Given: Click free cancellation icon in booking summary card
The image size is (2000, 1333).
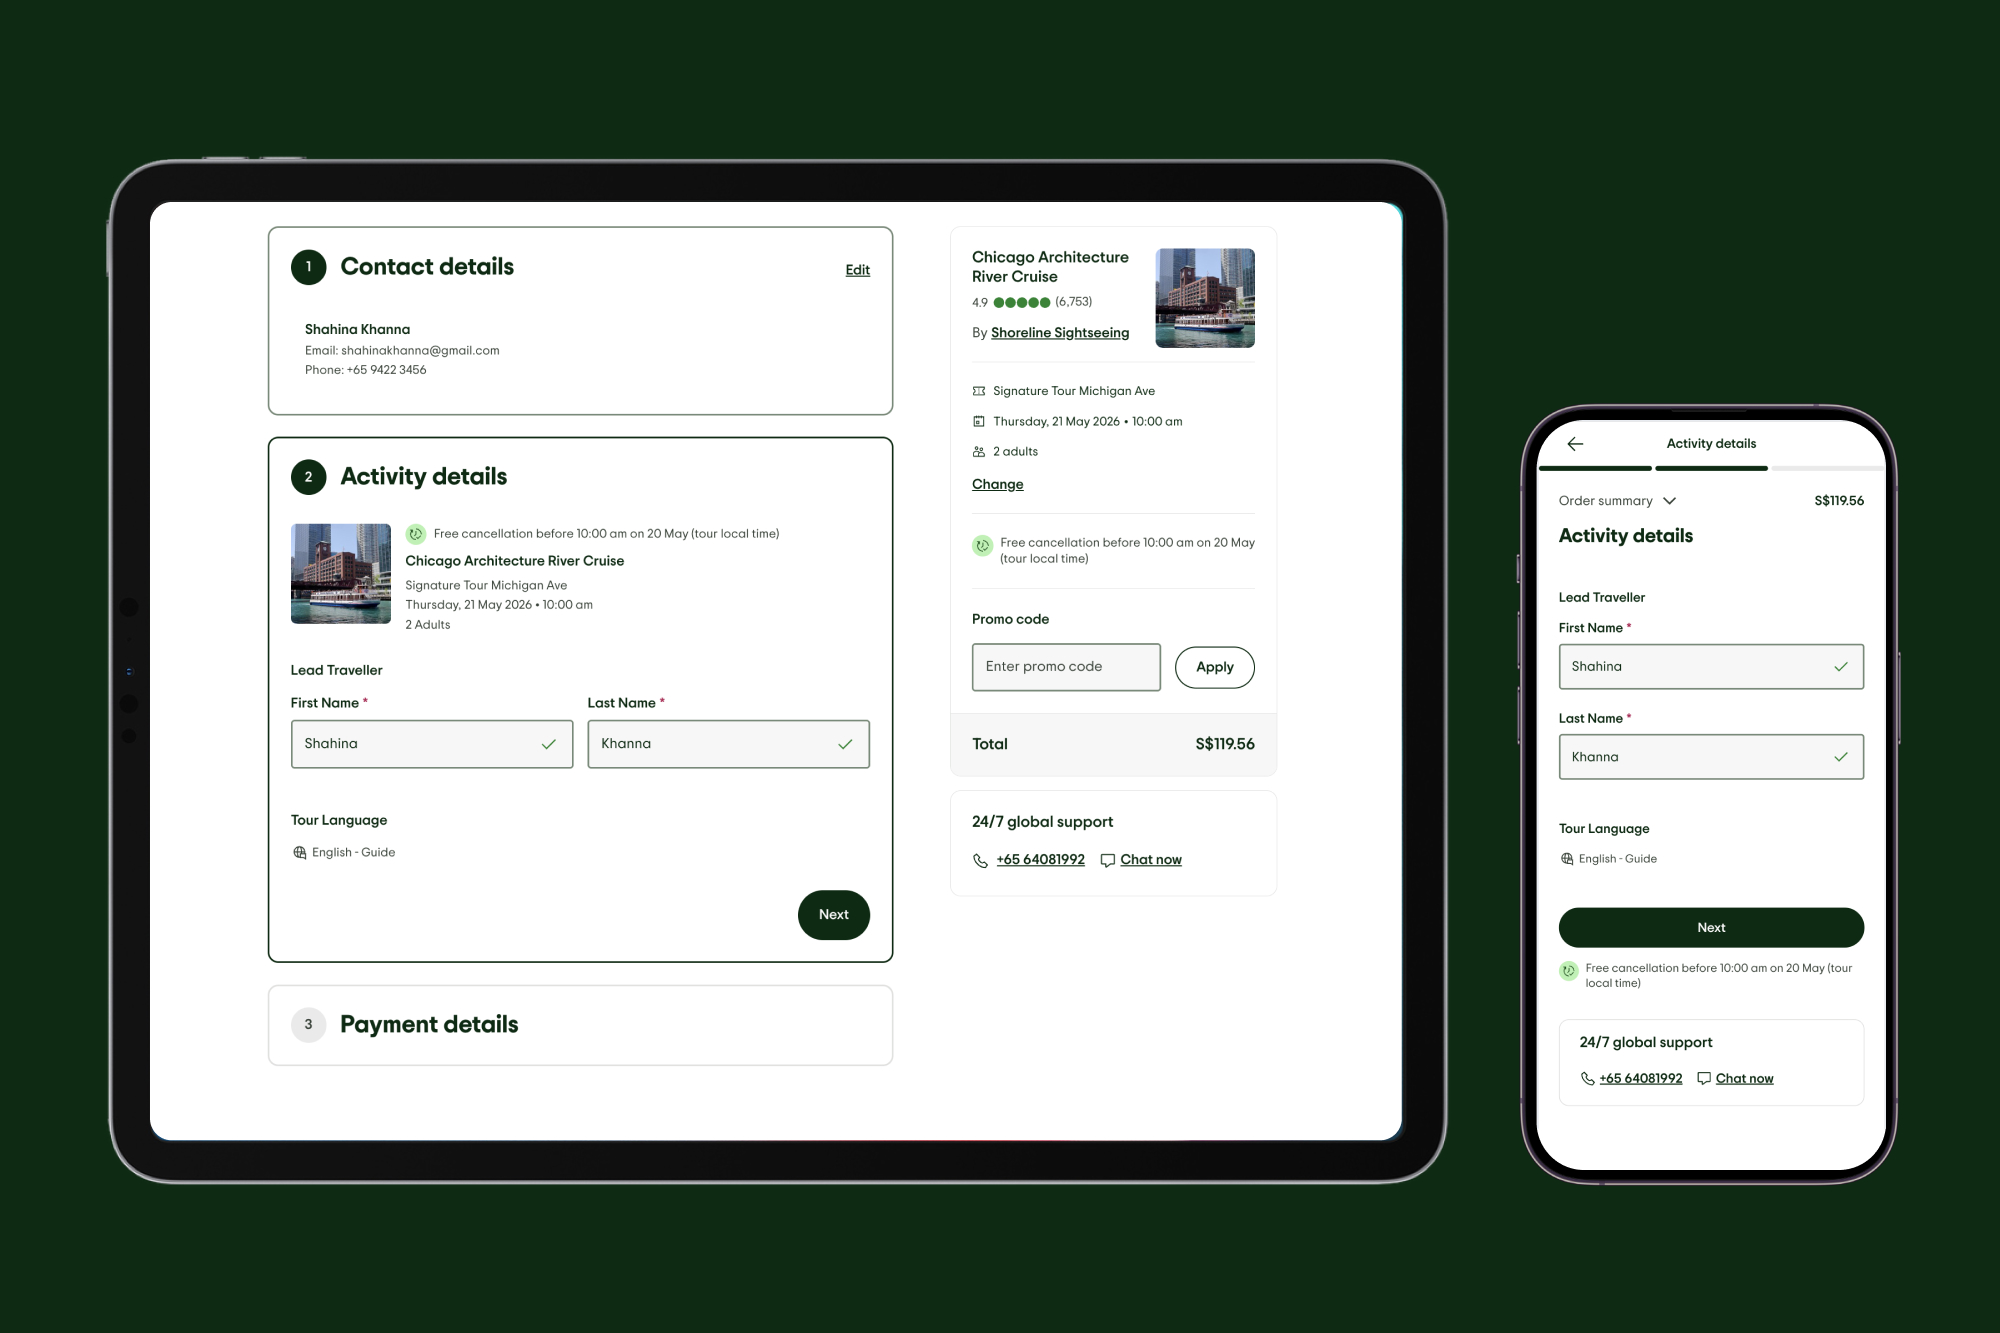Looking at the screenshot, I should coord(982,545).
